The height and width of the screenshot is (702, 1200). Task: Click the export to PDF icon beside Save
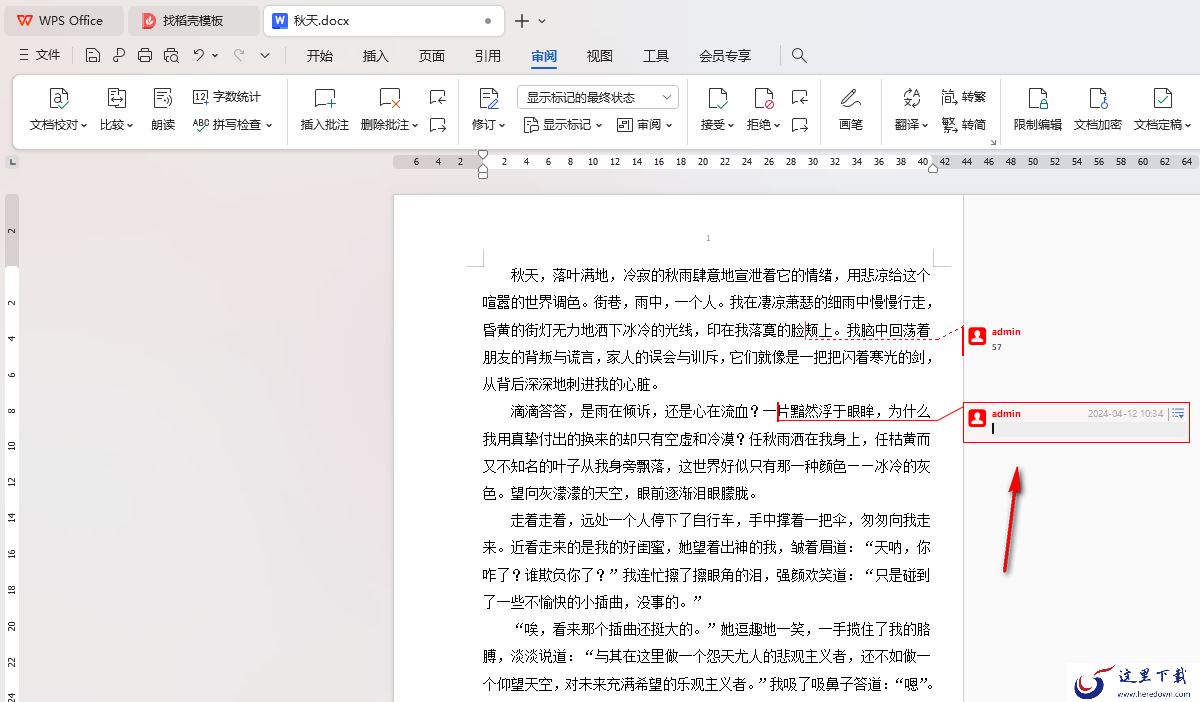(x=119, y=56)
